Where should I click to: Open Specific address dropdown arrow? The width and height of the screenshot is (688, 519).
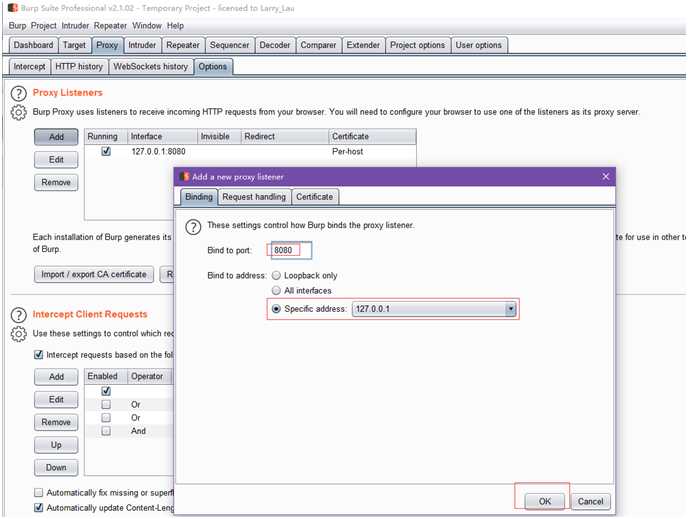510,309
